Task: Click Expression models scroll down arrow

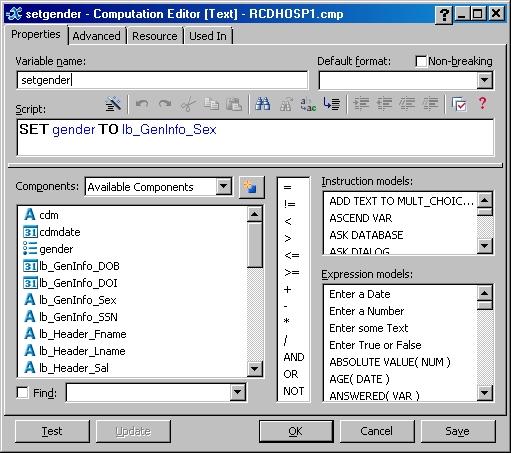Action: [x=484, y=393]
